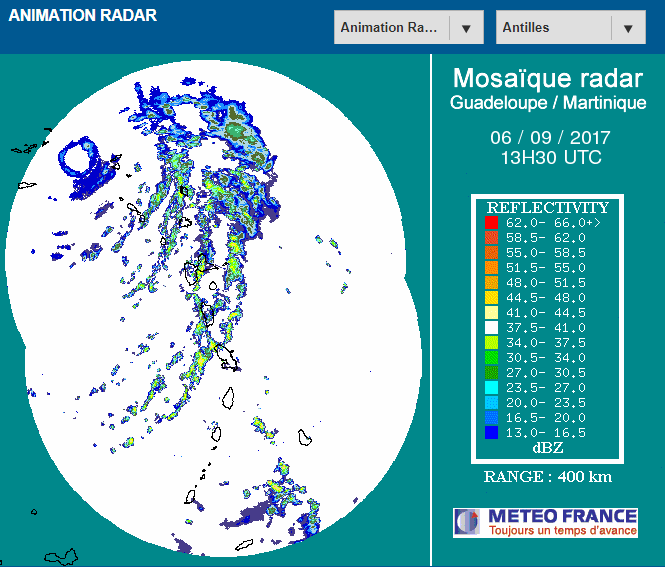Click the Meteo France slogan text

click(x=563, y=531)
